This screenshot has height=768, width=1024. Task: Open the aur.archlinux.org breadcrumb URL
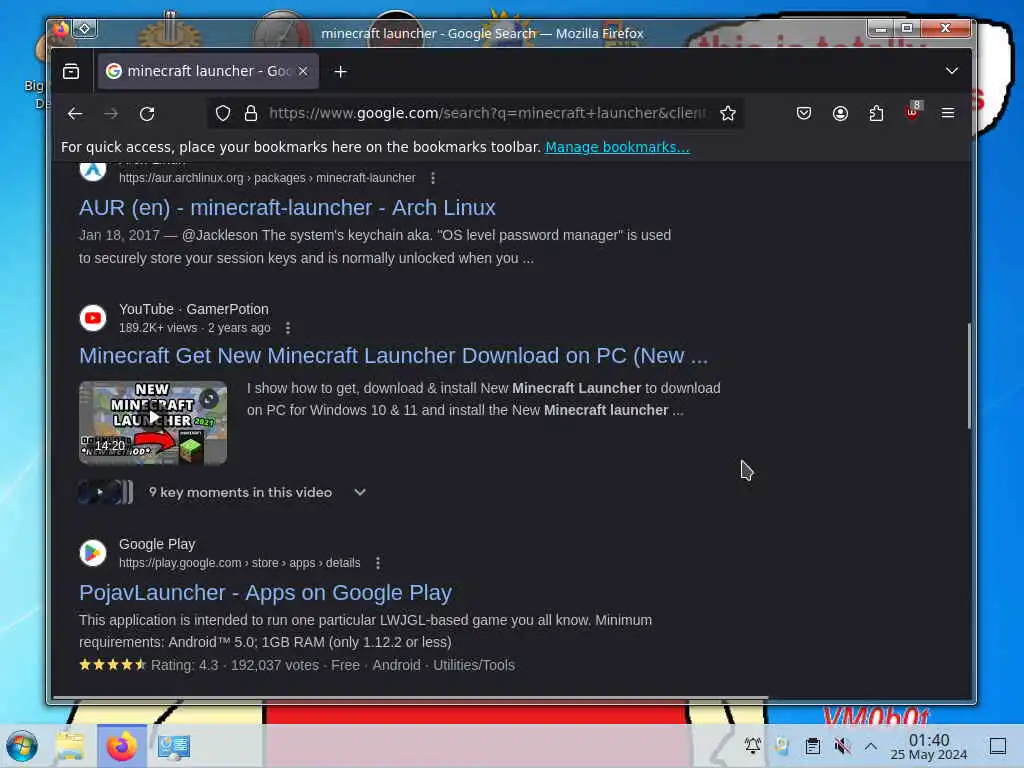tap(267, 178)
